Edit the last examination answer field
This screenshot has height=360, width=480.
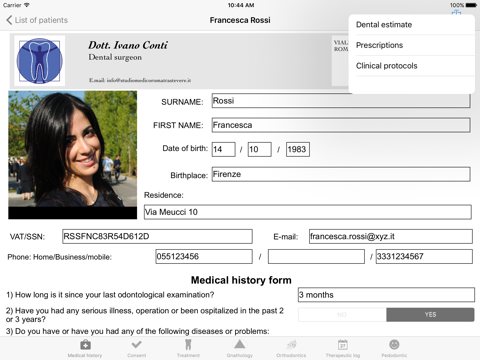(x=386, y=295)
